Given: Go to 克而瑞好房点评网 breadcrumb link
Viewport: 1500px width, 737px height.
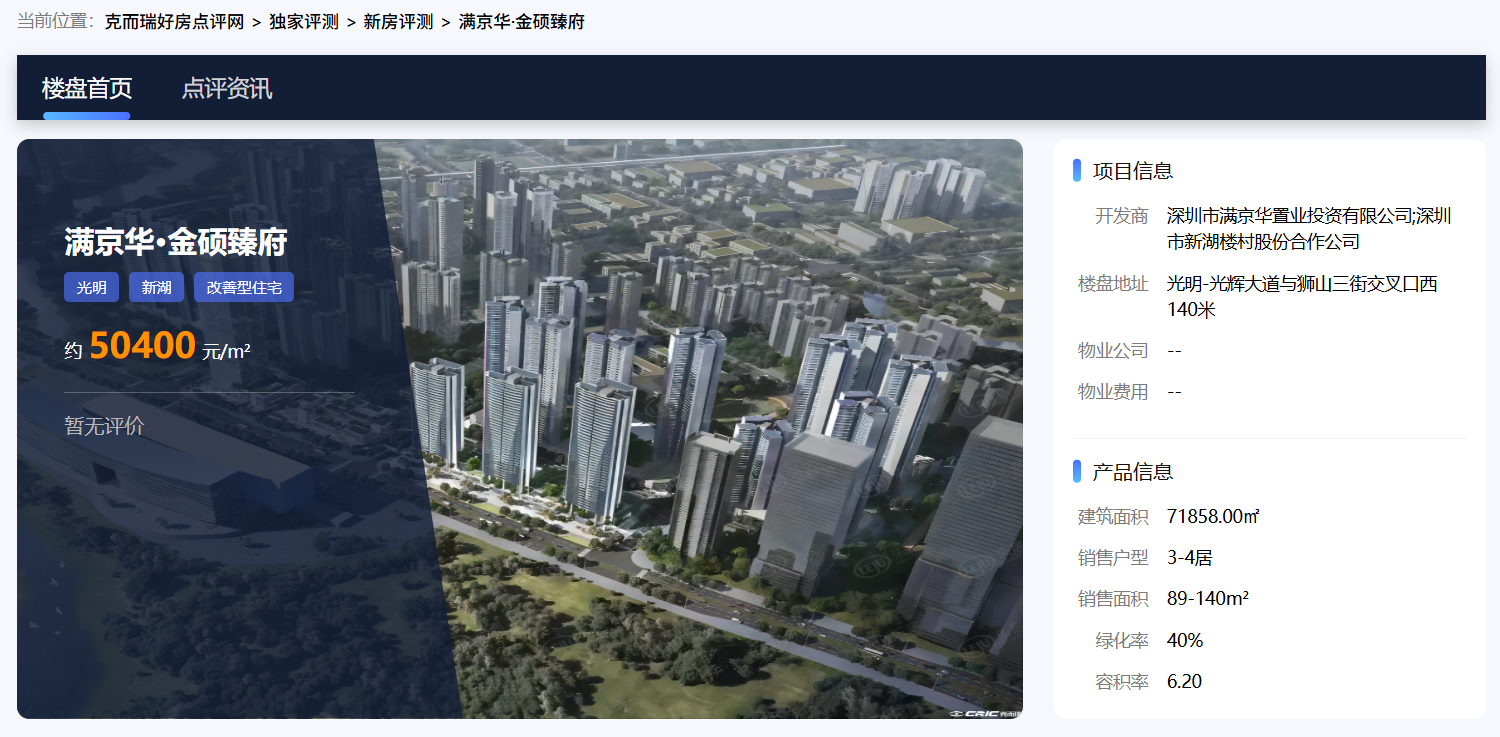Looking at the screenshot, I should tap(174, 21).
